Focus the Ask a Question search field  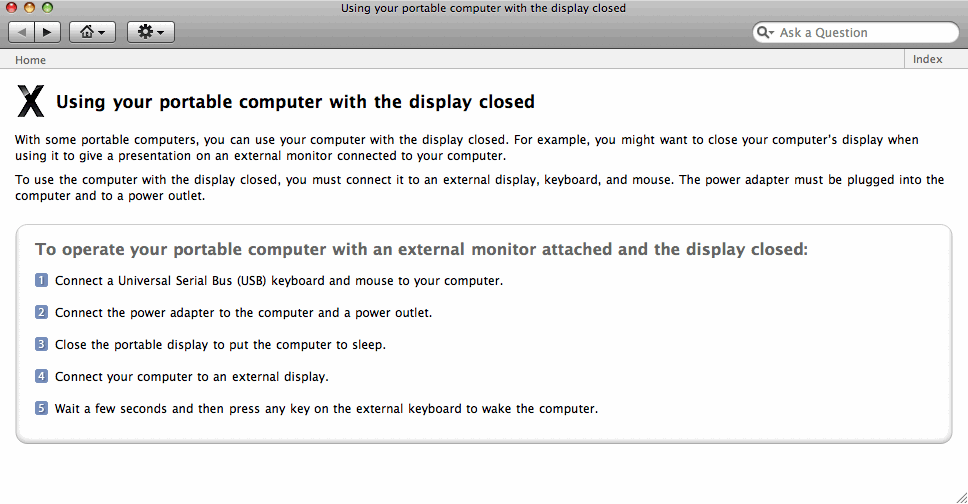point(860,33)
